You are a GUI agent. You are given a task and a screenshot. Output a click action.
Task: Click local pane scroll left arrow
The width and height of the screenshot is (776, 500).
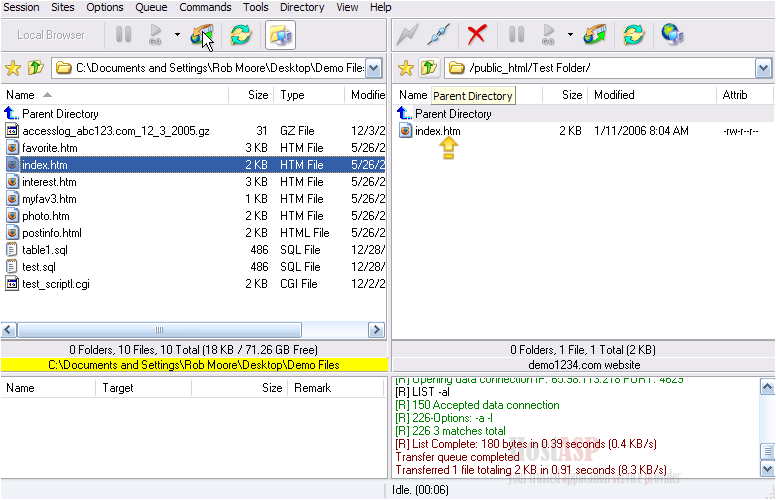(9, 330)
